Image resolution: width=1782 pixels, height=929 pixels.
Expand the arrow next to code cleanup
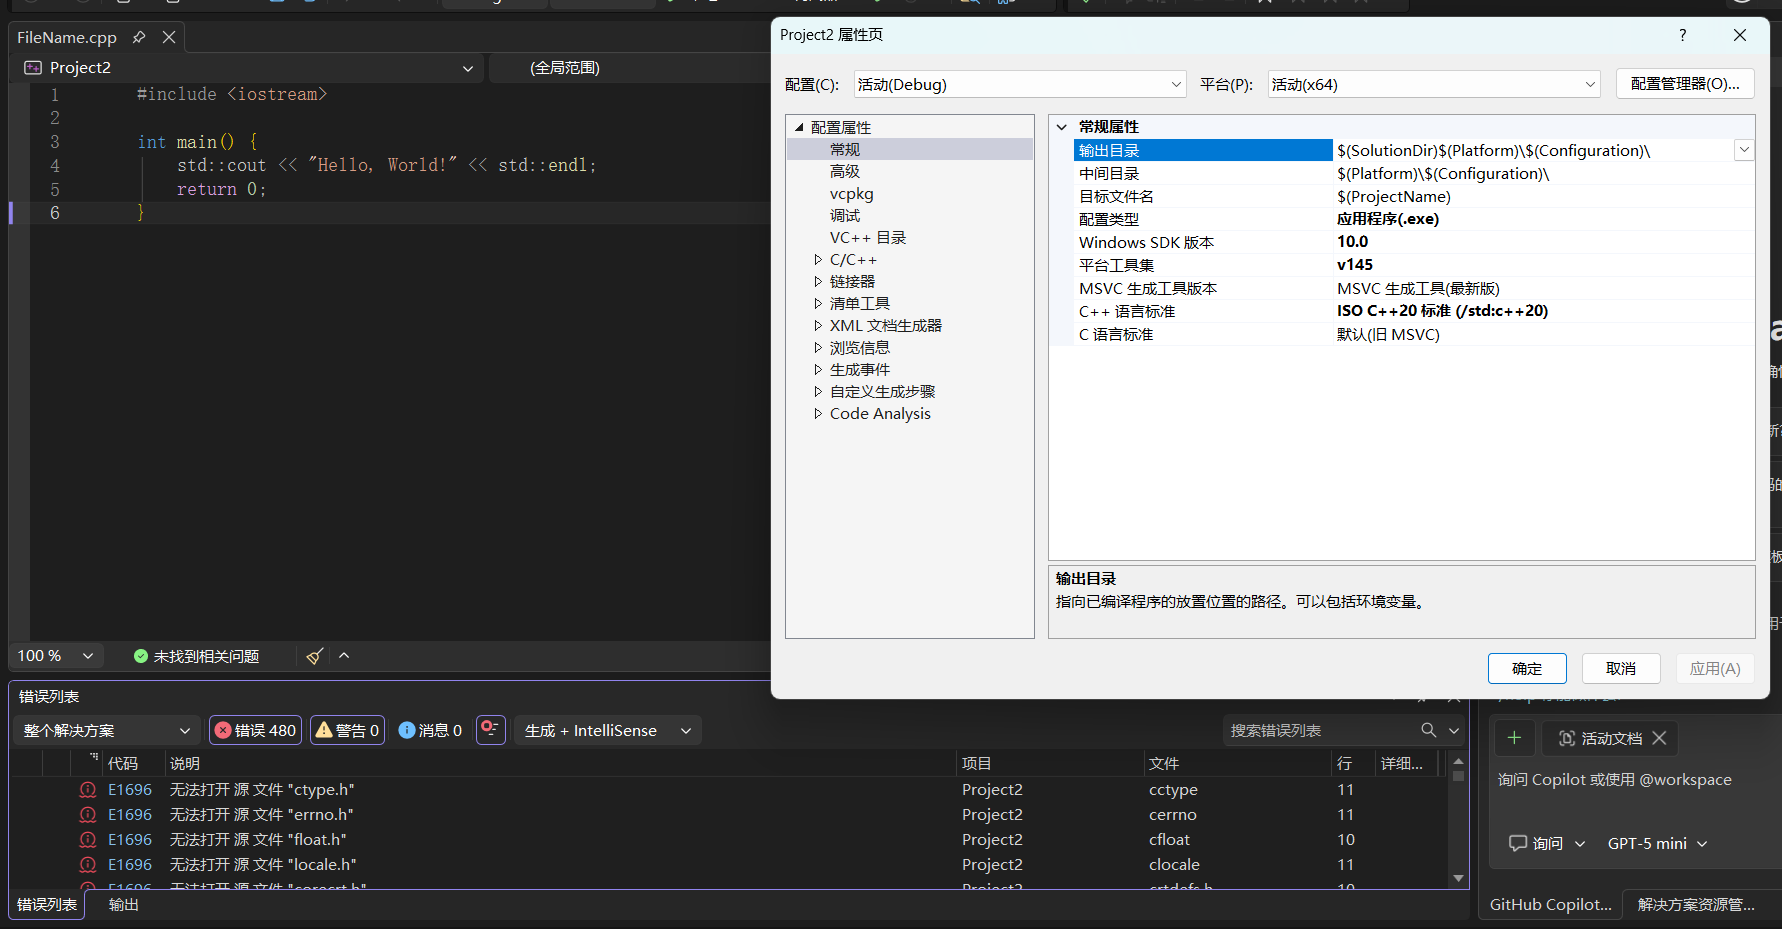(344, 656)
